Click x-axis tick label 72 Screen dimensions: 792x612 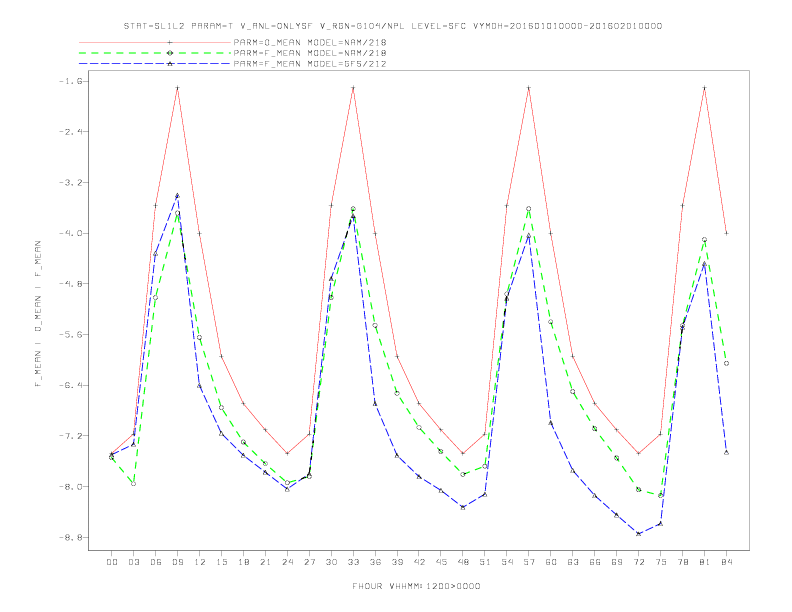pyautogui.click(x=638, y=562)
